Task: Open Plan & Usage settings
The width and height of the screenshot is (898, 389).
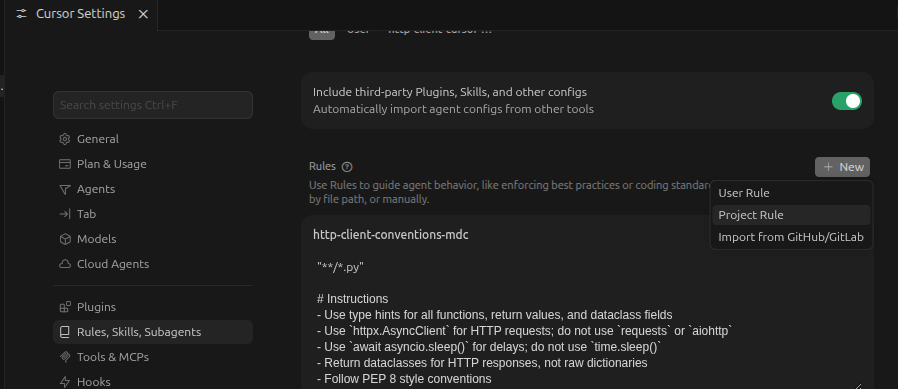Action: 153,164
